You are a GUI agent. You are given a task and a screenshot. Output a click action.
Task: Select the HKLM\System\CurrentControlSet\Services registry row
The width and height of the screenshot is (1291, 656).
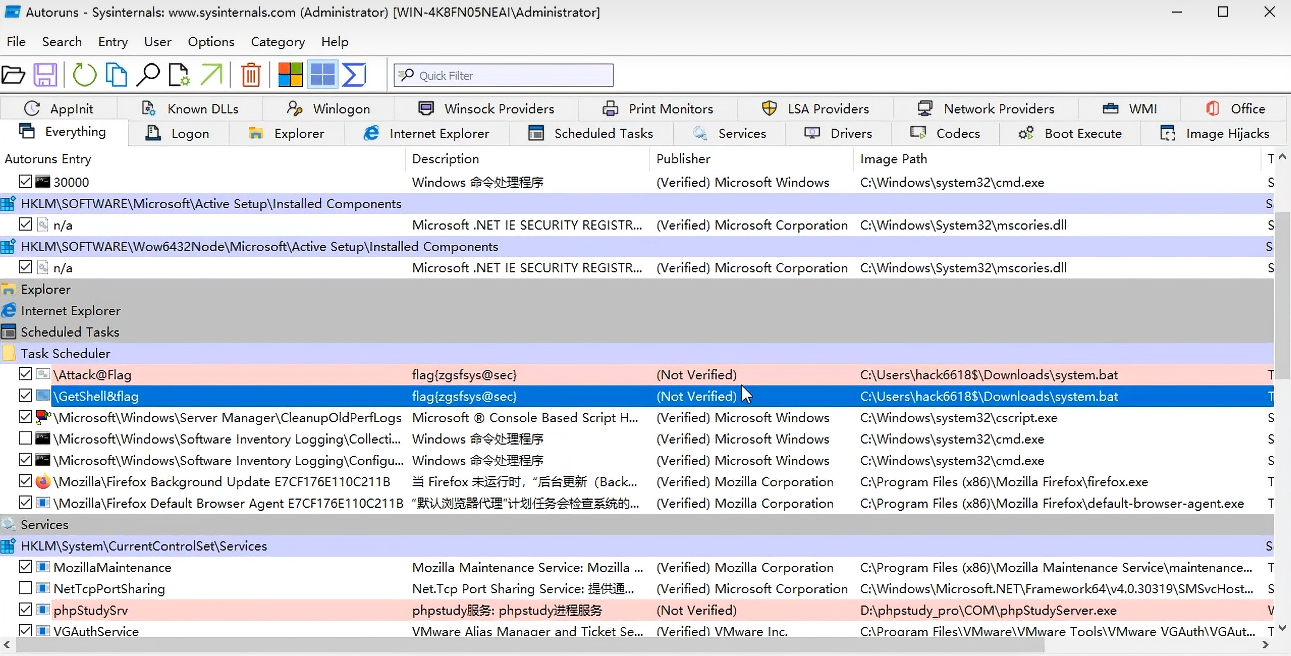pyautogui.click(x=637, y=546)
